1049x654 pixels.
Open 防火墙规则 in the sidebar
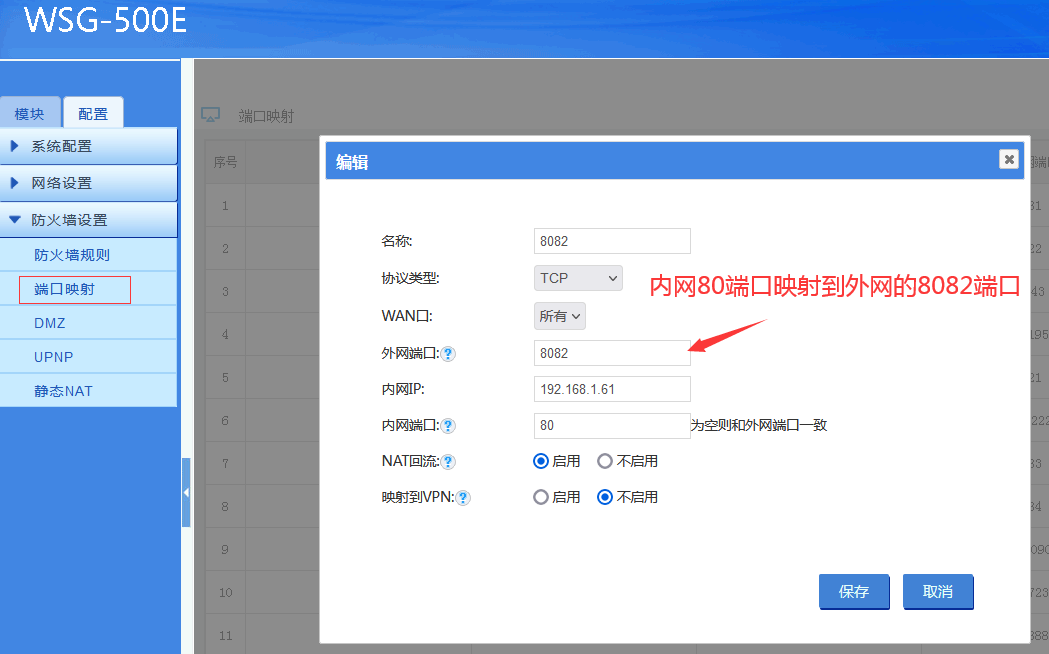point(72,255)
